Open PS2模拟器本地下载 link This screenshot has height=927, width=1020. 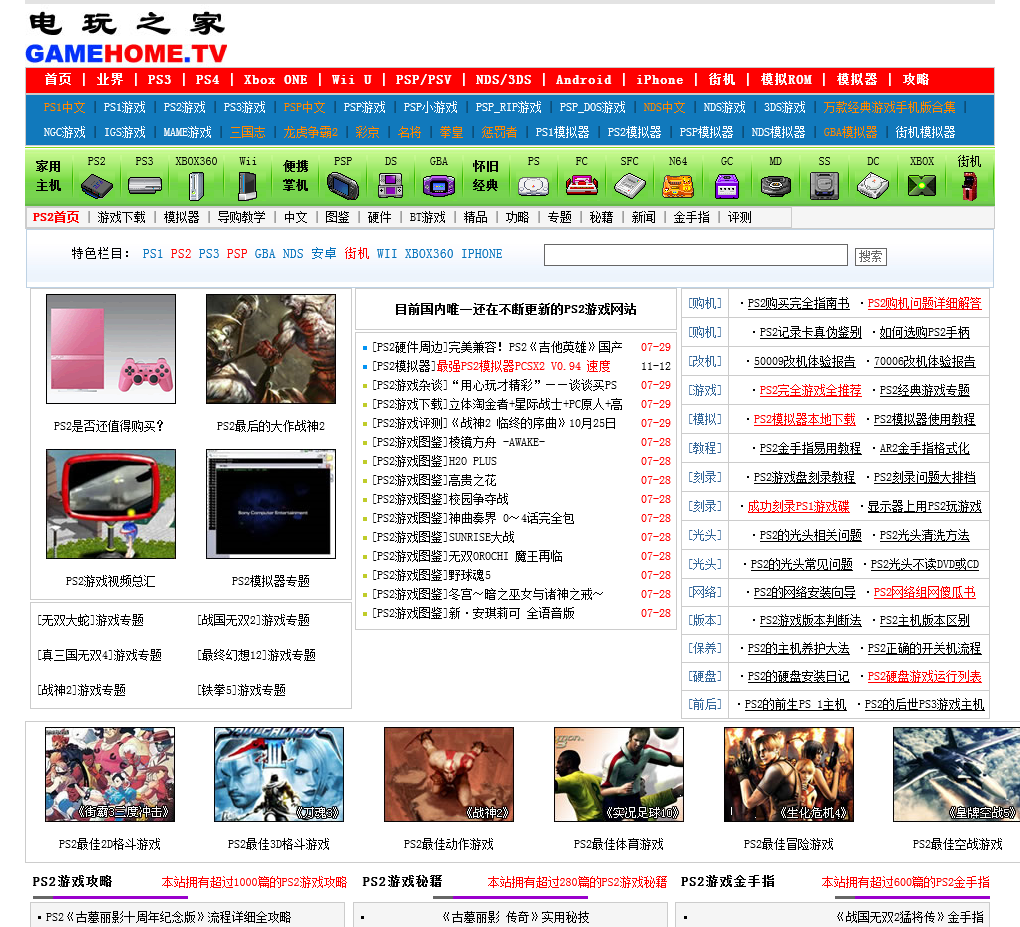(x=804, y=420)
